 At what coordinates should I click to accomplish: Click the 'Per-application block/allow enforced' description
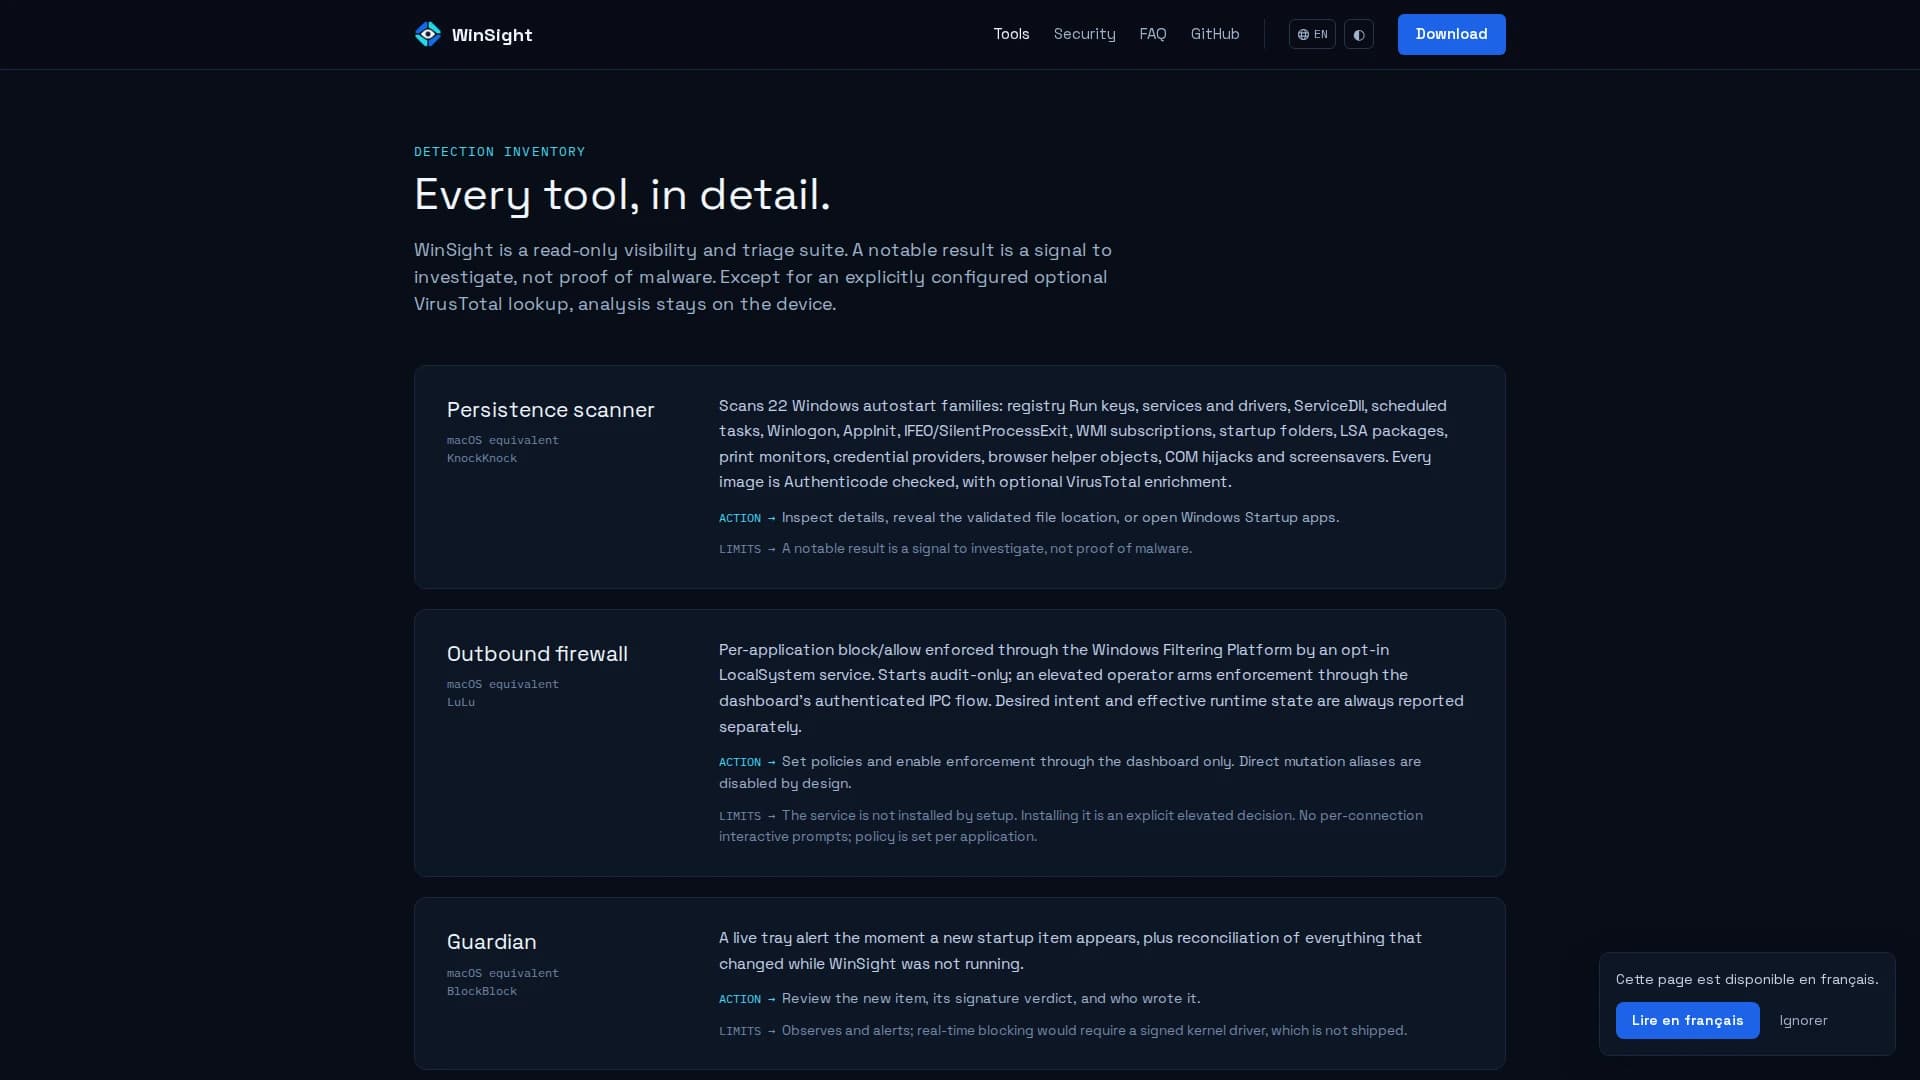click(x=1091, y=688)
